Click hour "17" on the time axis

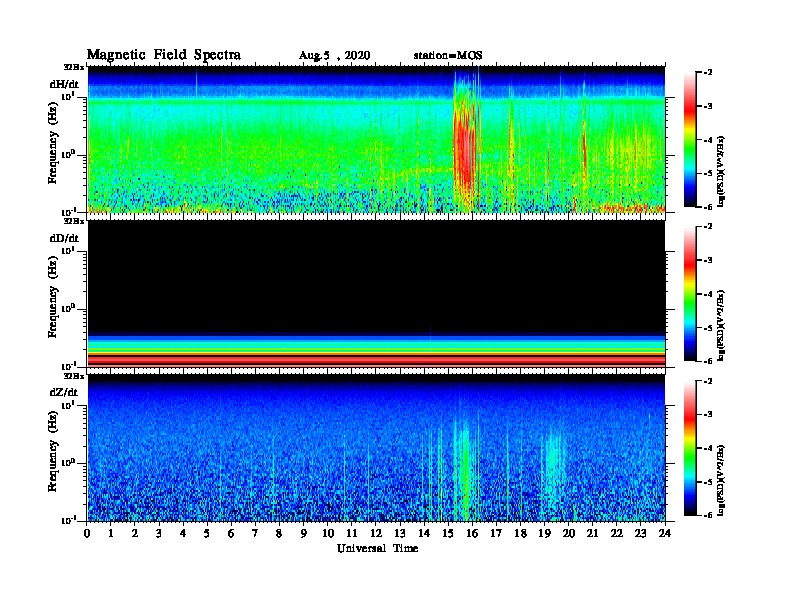click(x=496, y=533)
